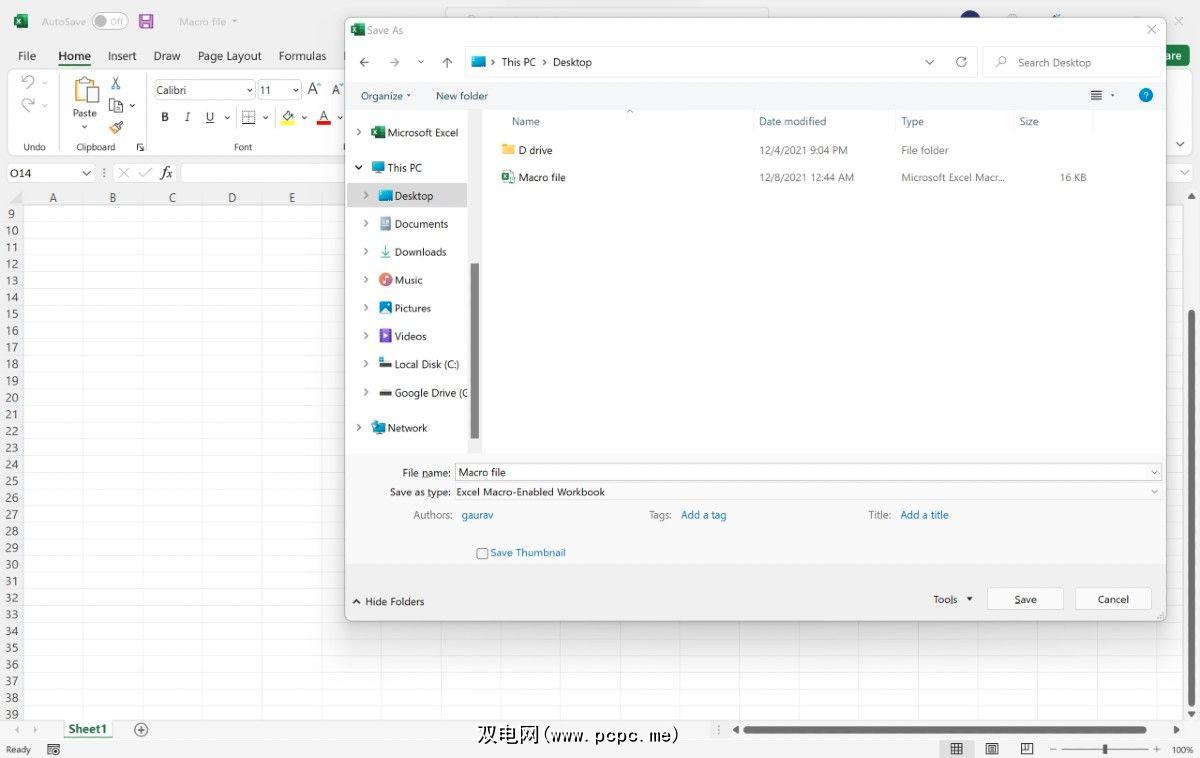Open the Save as type dropdown
This screenshot has width=1200, height=758.
[x=807, y=492]
